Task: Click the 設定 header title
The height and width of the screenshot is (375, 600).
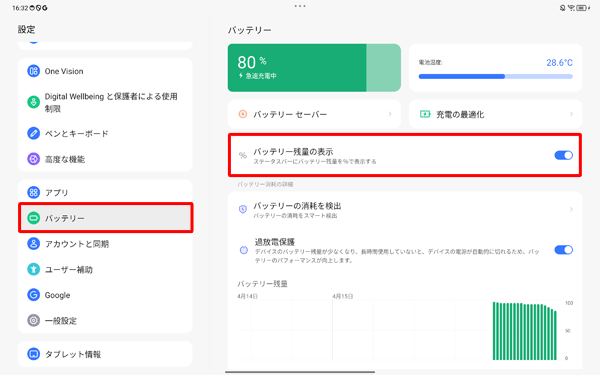Action: pos(26,29)
